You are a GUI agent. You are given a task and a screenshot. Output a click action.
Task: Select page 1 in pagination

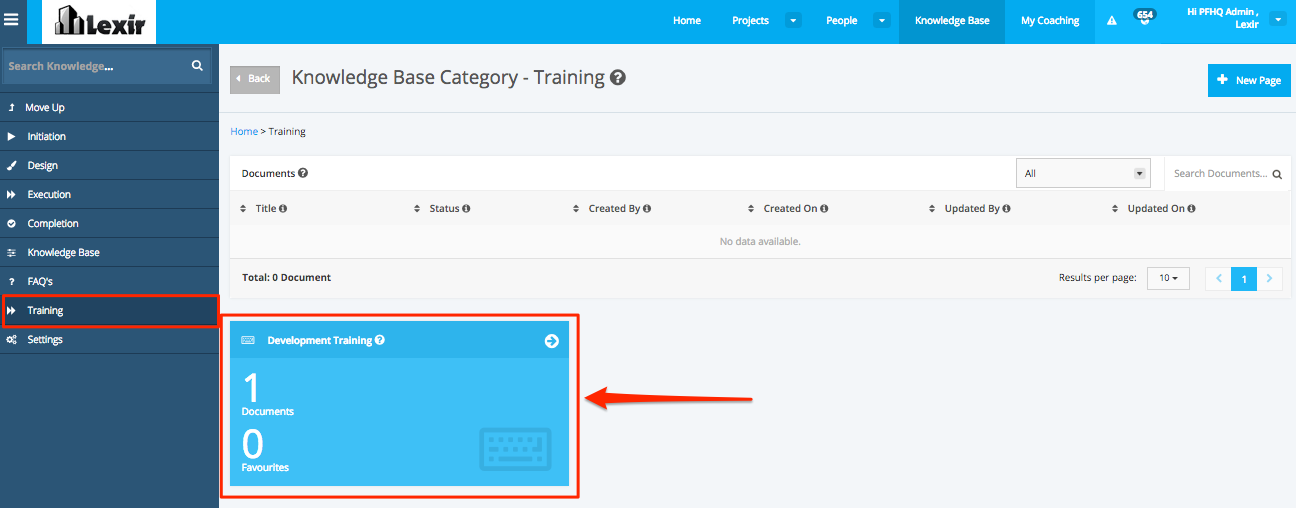[1244, 279]
